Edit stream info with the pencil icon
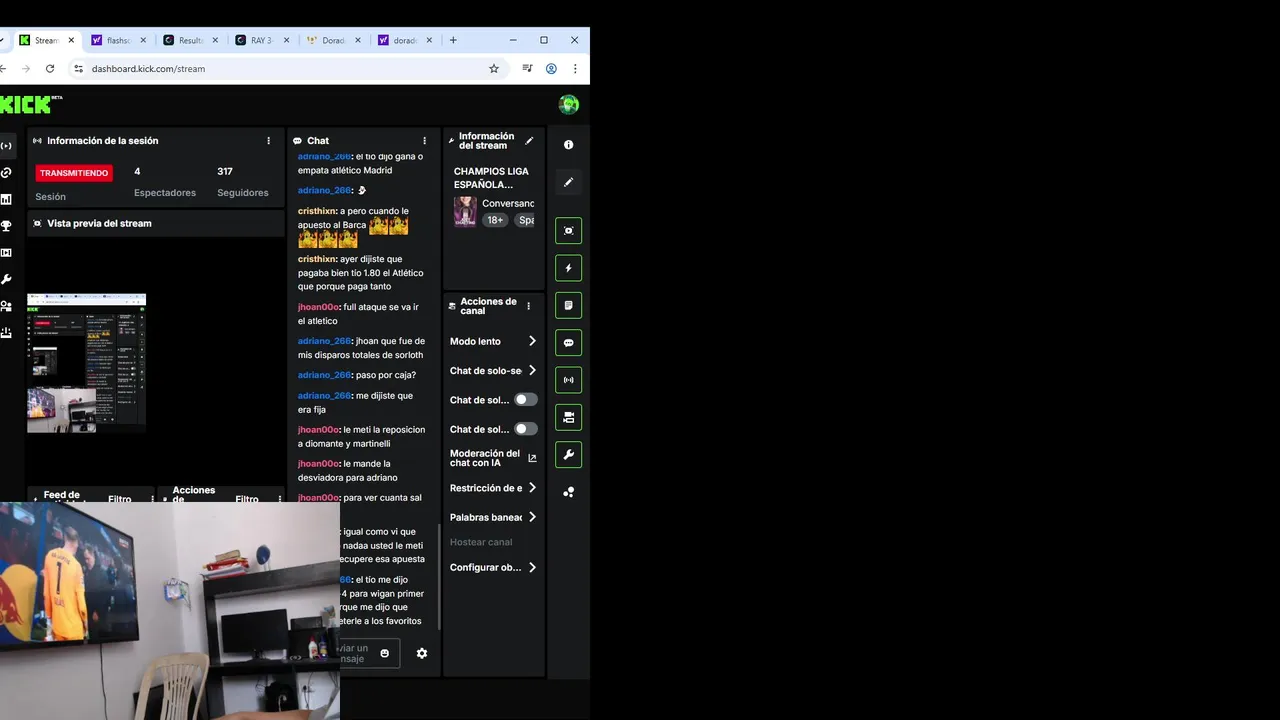 pyautogui.click(x=529, y=141)
